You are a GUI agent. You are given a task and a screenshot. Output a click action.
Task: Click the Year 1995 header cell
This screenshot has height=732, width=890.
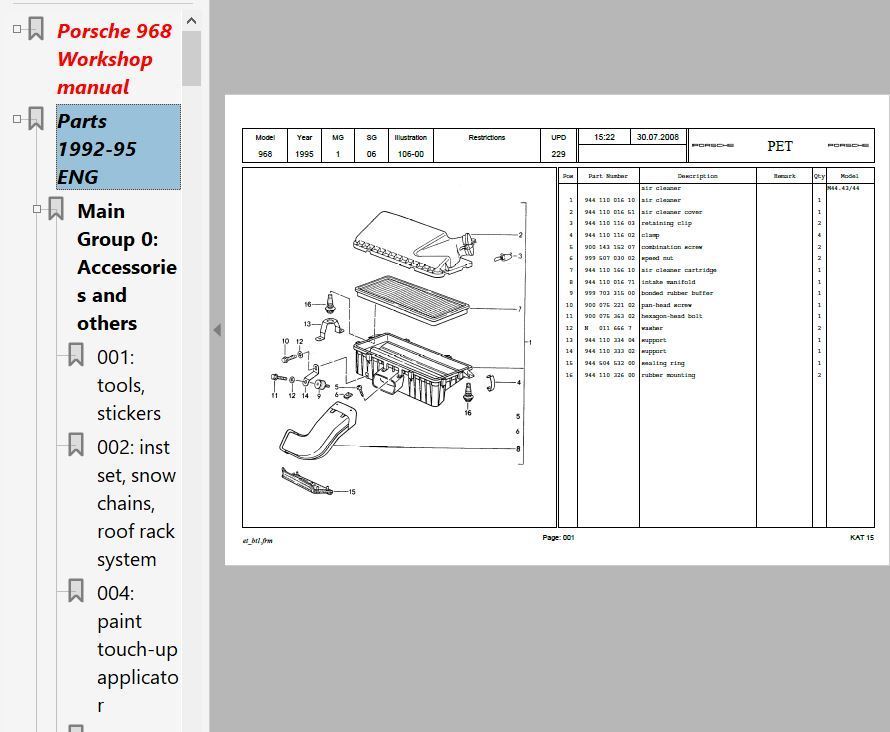[x=304, y=146]
